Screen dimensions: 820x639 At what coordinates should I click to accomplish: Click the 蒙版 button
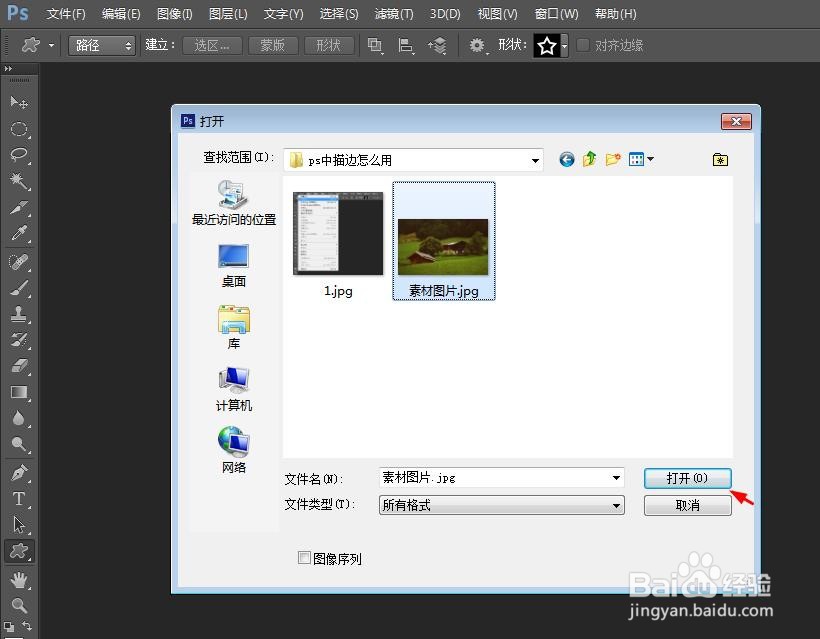click(272, 45)
